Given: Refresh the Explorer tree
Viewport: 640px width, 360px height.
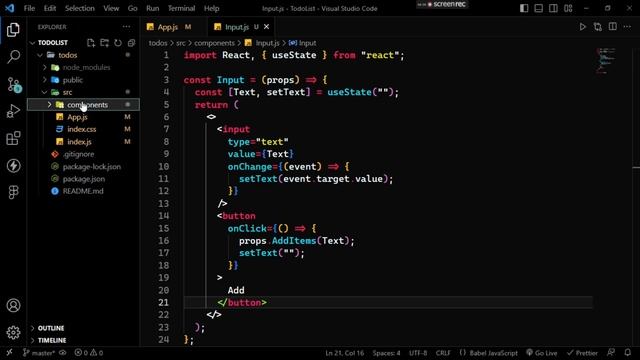Looking at the screenshot, I should coord(118,42).
